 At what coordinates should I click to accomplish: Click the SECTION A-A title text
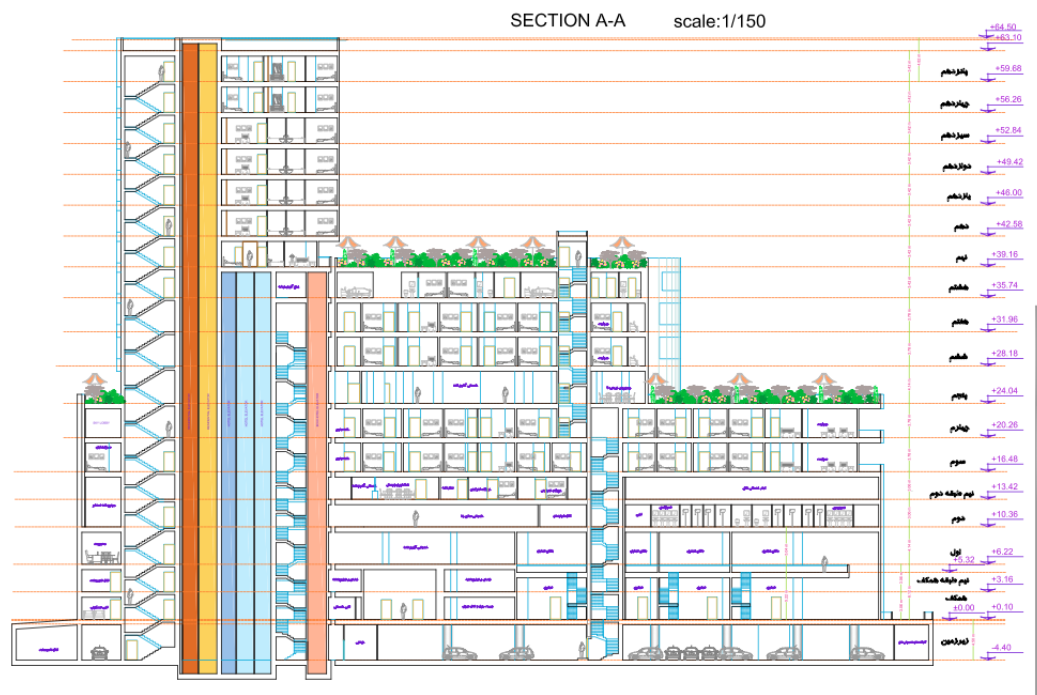pos(567,20)
